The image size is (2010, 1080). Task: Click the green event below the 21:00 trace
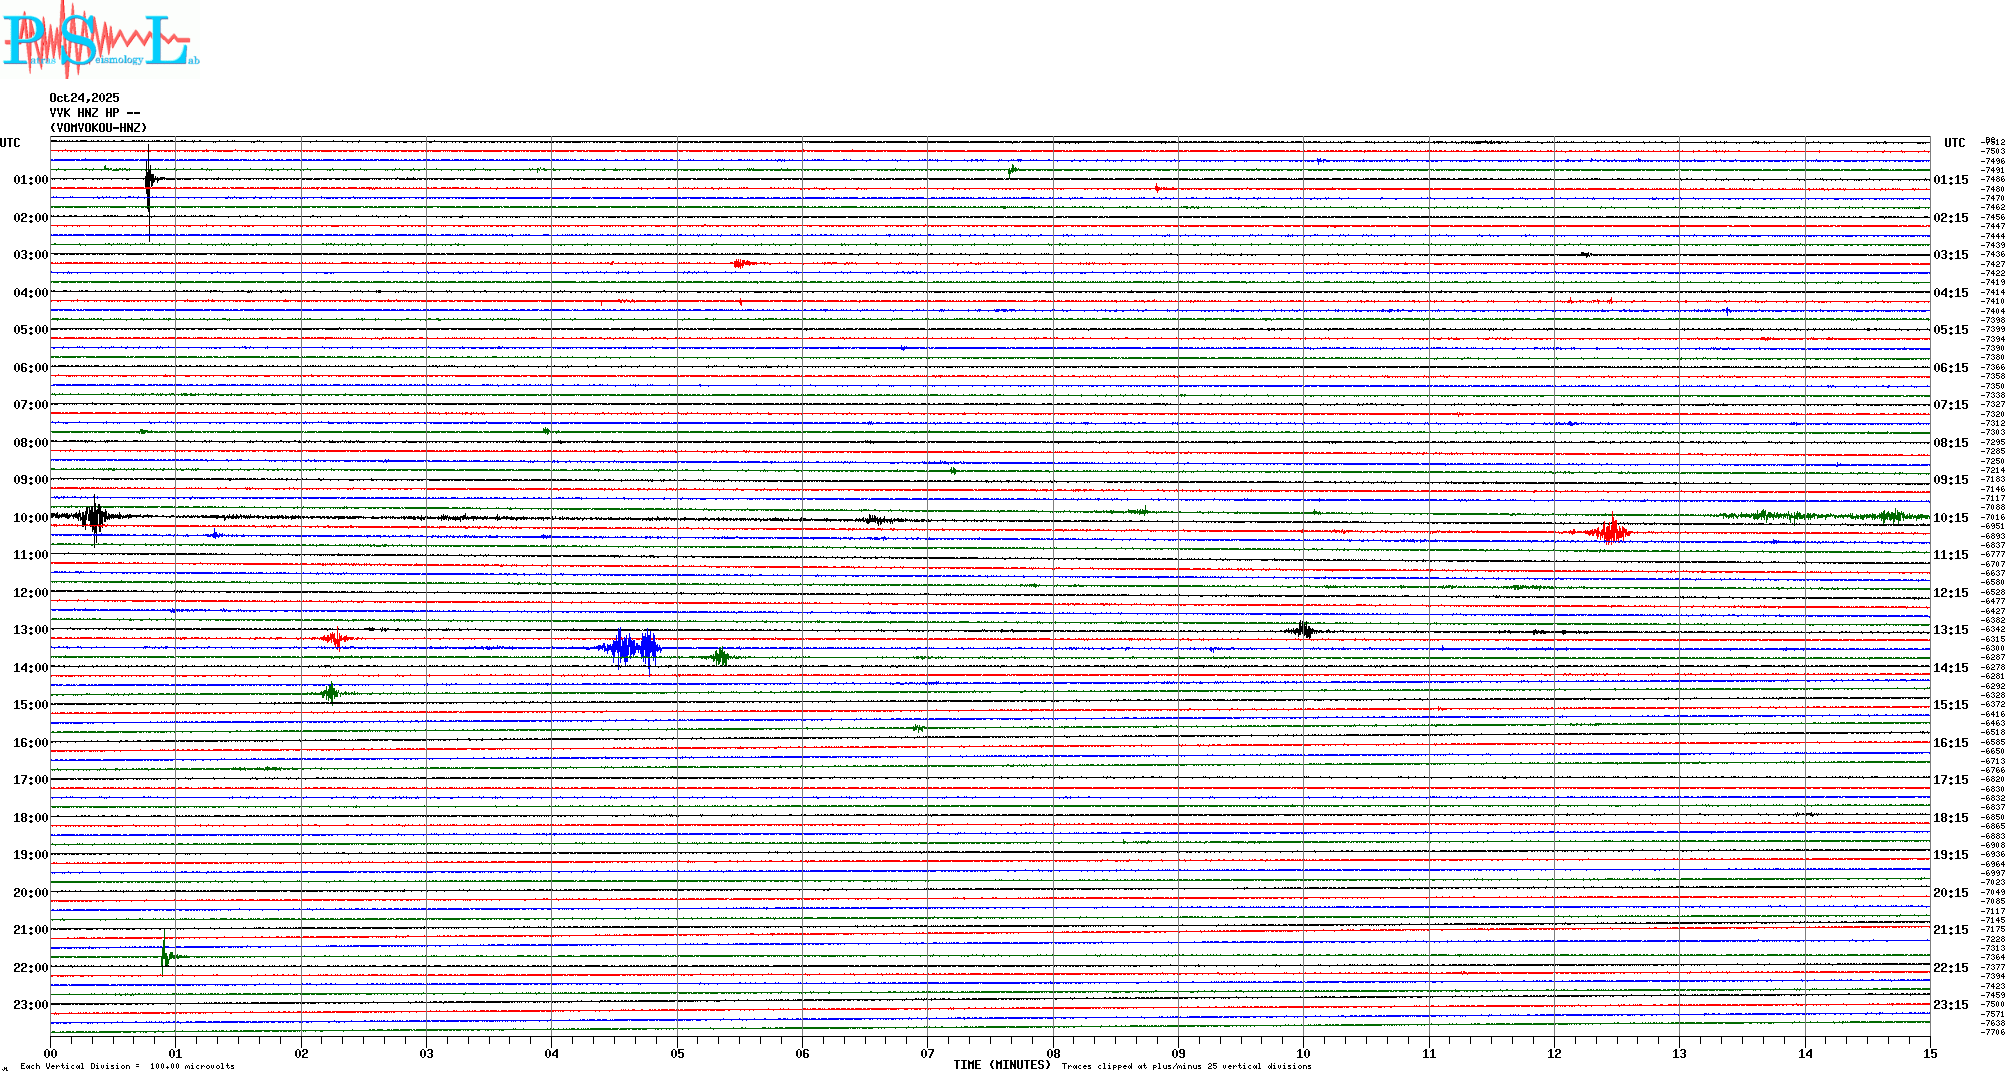166,956
